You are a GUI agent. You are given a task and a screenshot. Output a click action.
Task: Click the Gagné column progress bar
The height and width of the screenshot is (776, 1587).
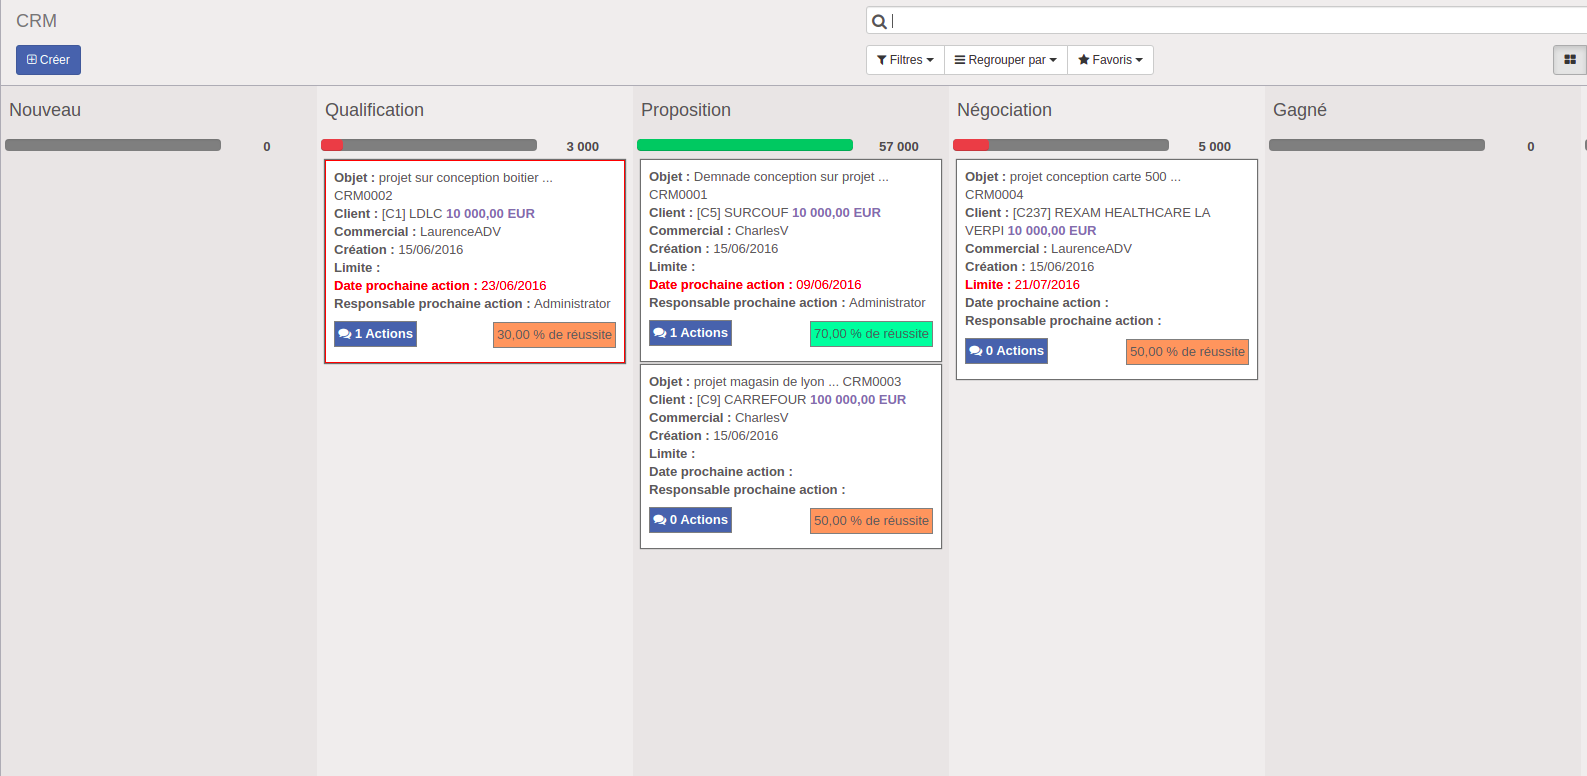pyautogui.click(x=1377, y=145)
